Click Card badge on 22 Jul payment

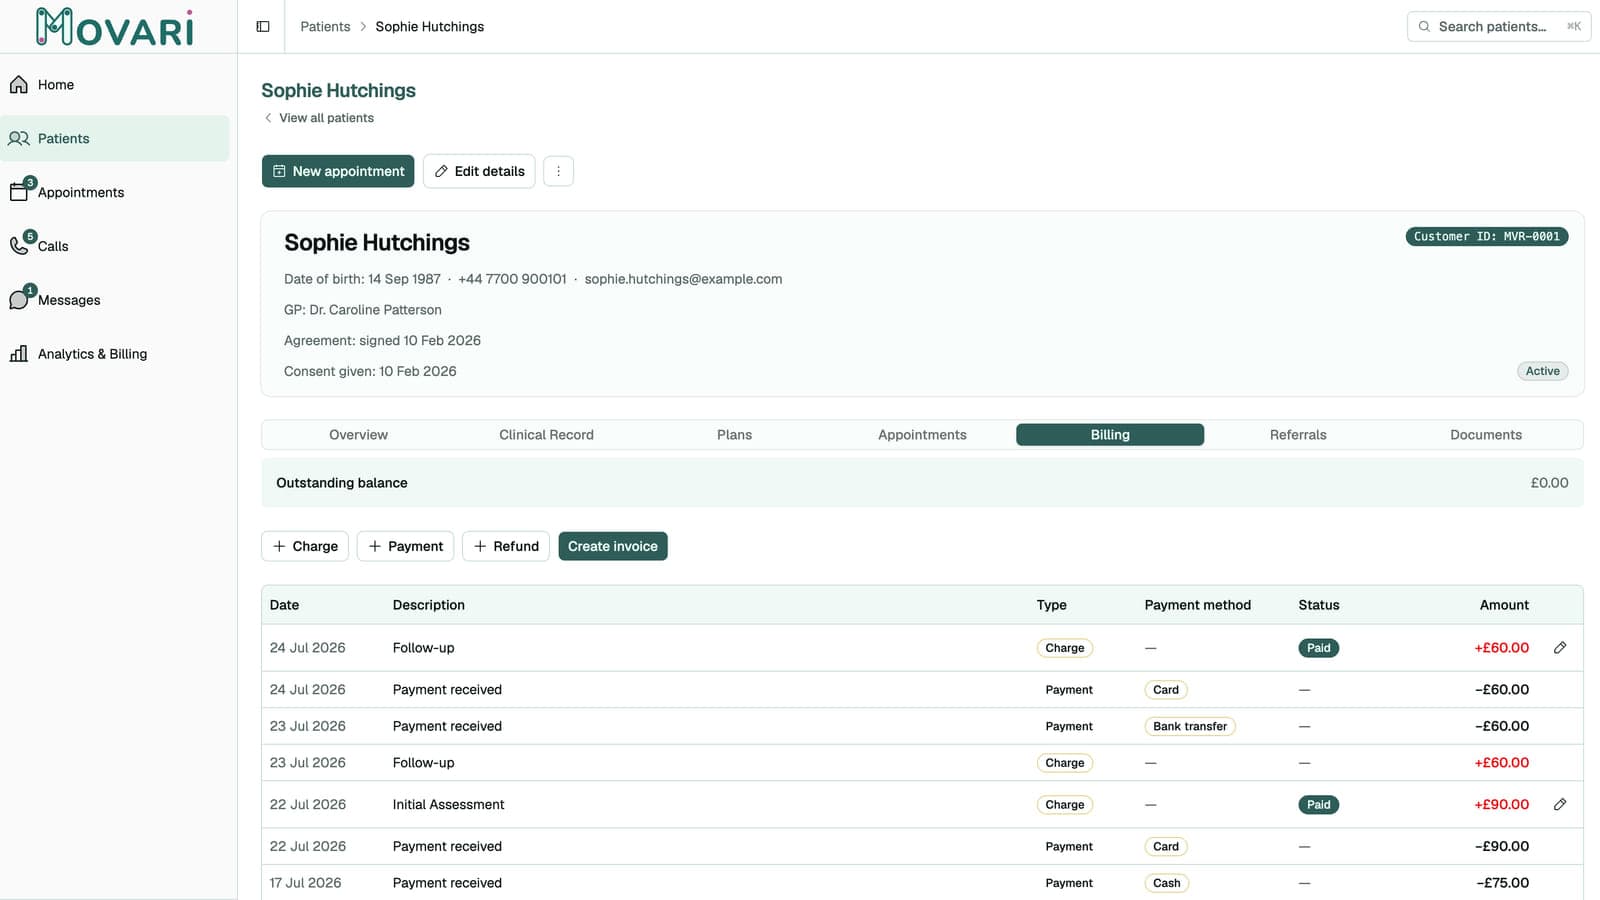coord(1166,847)
